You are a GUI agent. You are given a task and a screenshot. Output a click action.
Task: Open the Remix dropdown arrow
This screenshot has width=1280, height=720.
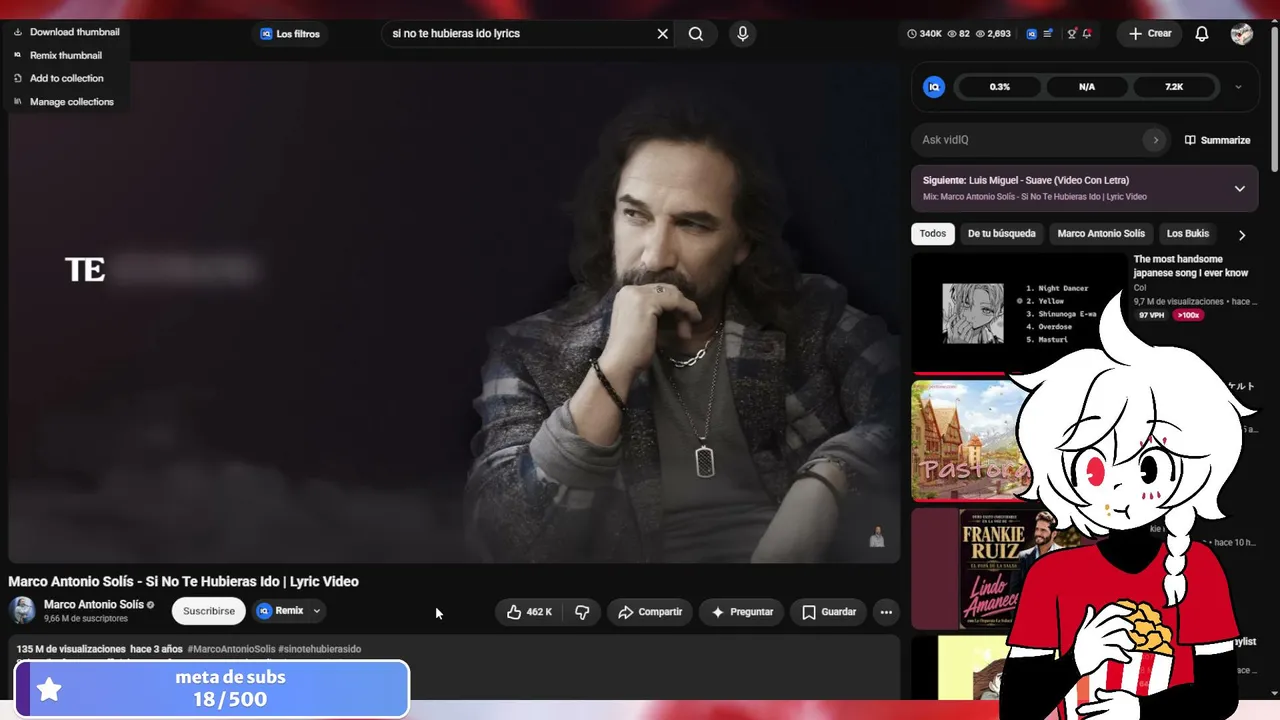pos(317,611)
